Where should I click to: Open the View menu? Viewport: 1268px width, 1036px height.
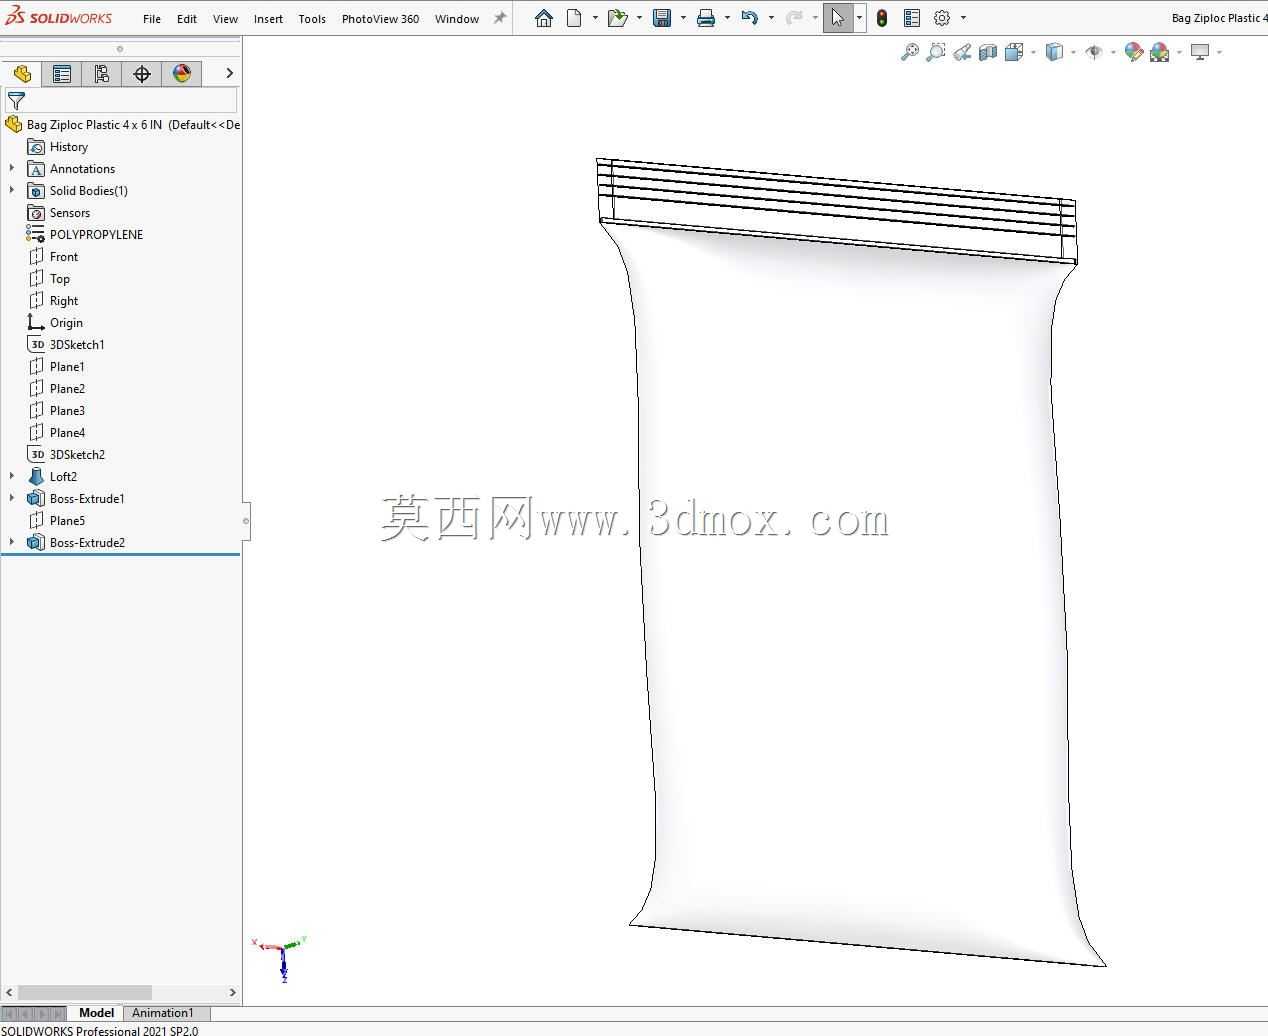(225, 19)
